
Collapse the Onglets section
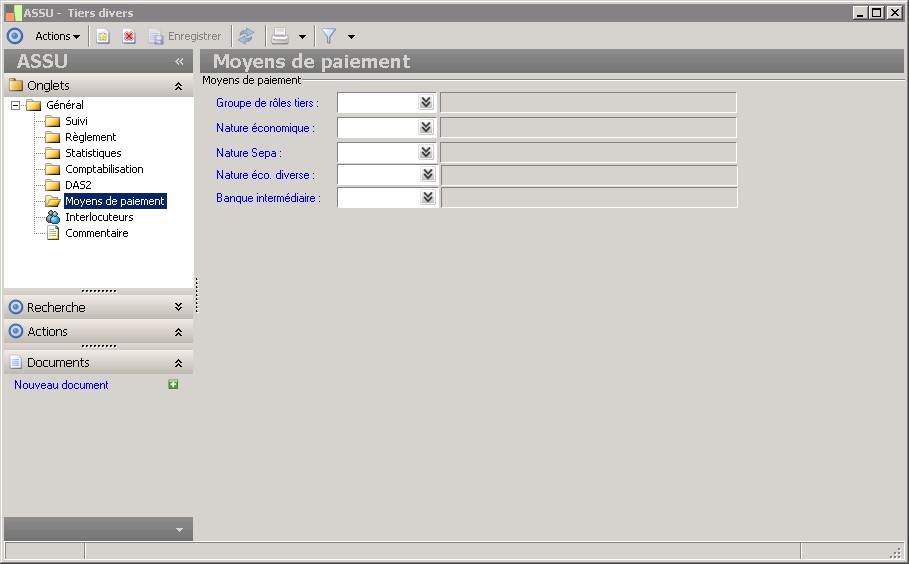(x=179, y=86)
